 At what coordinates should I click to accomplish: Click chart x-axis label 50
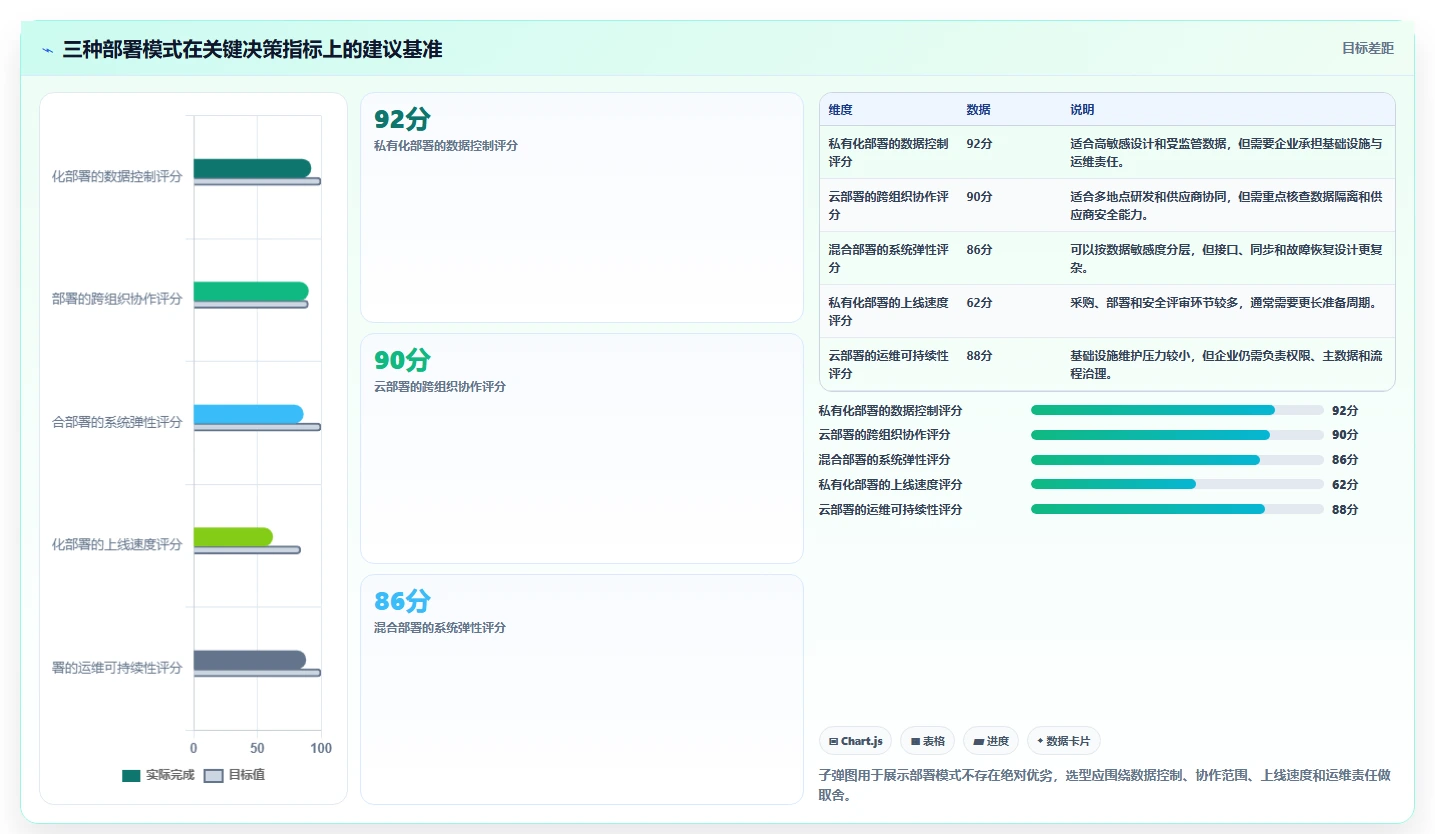point(257,748)
